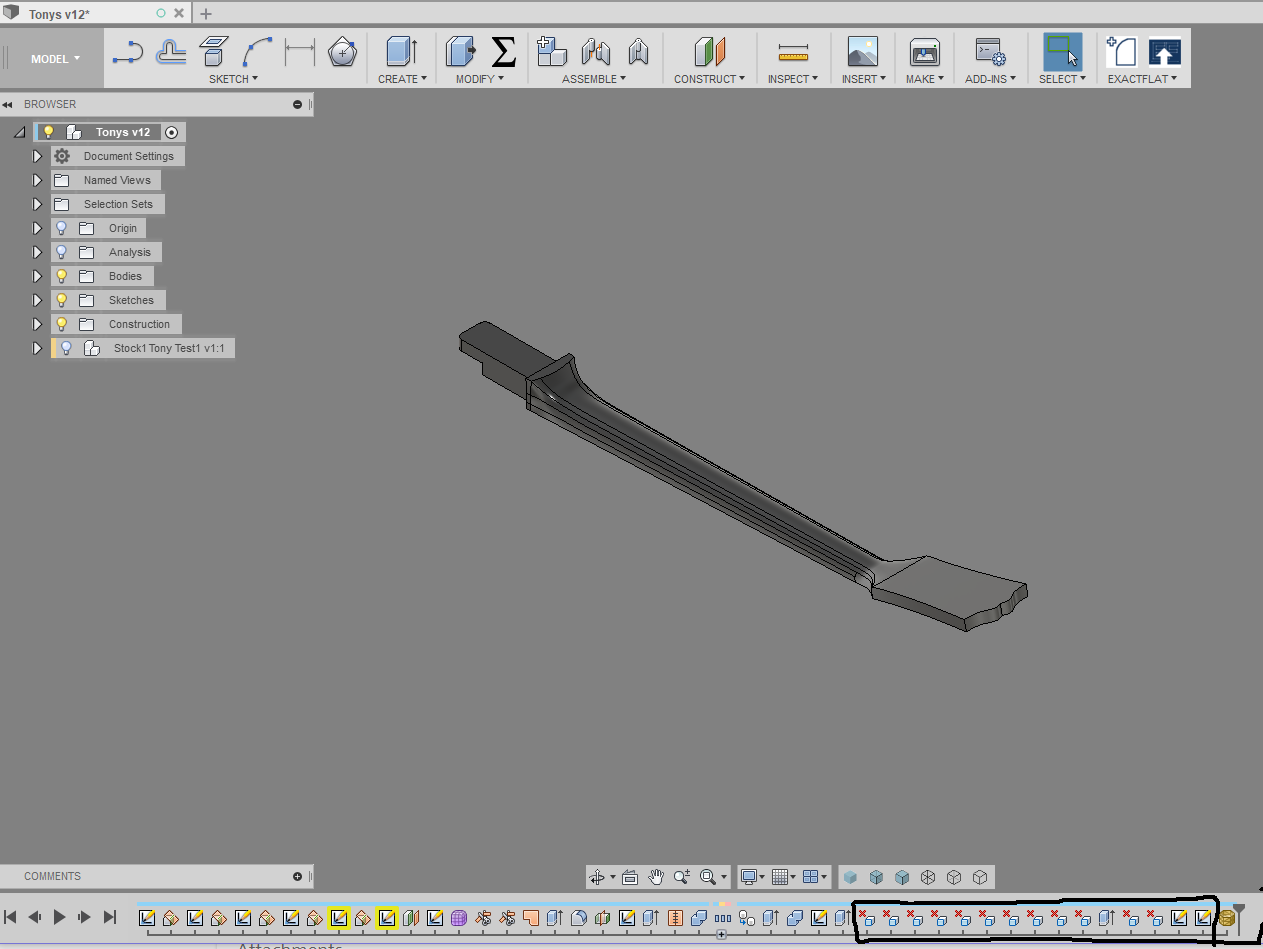Activate the Look At tool
Screen dimensions: 1263x949
click(630, 877)
